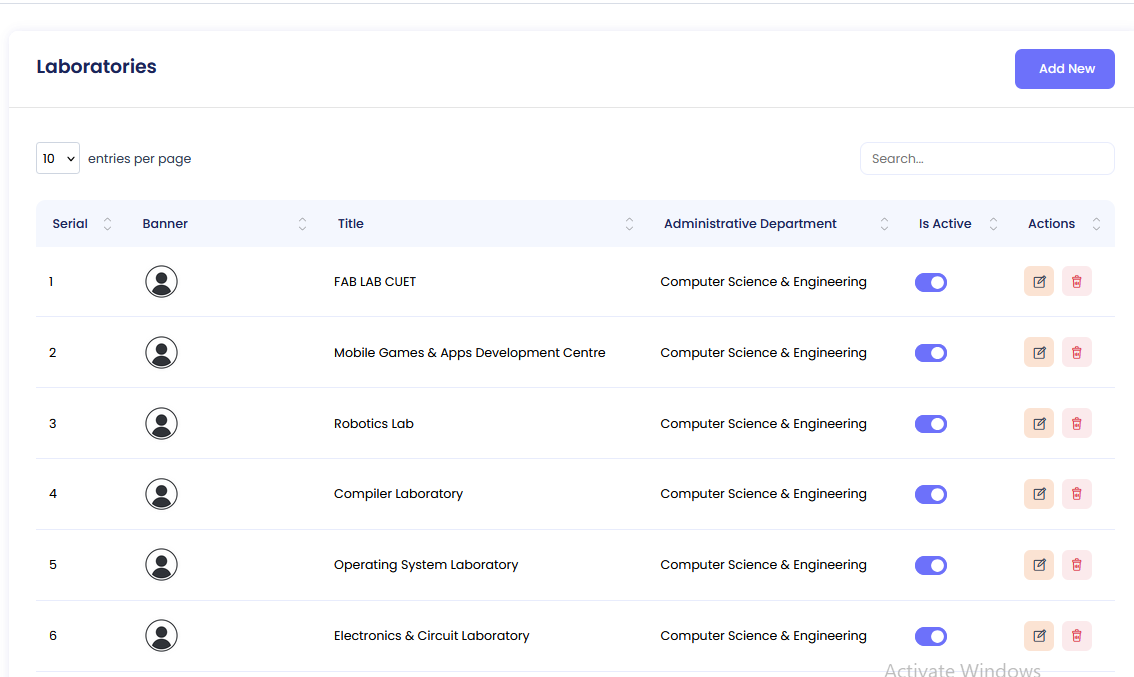Delete the Compiler Laboratory entry
This screenshot has width=1134, height=677.
point(1076,494)
